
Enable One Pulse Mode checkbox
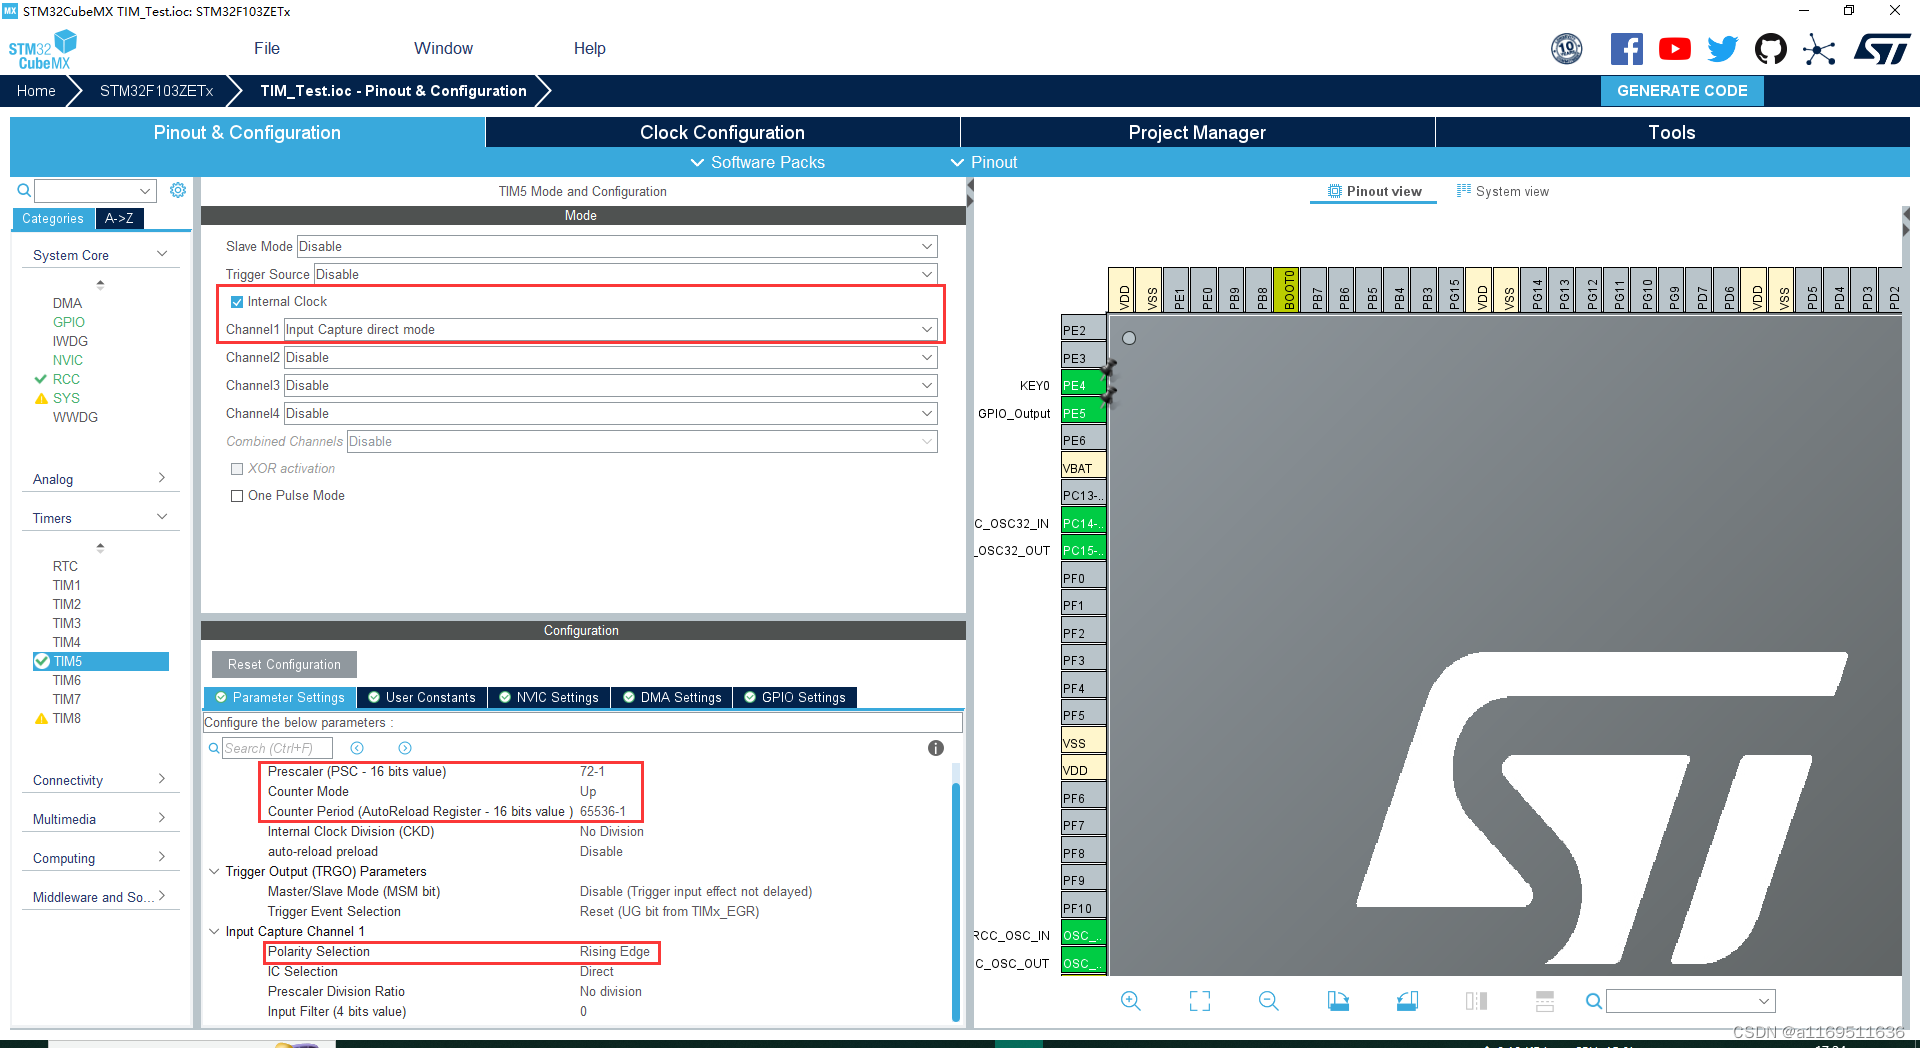[x=237, y=496]
